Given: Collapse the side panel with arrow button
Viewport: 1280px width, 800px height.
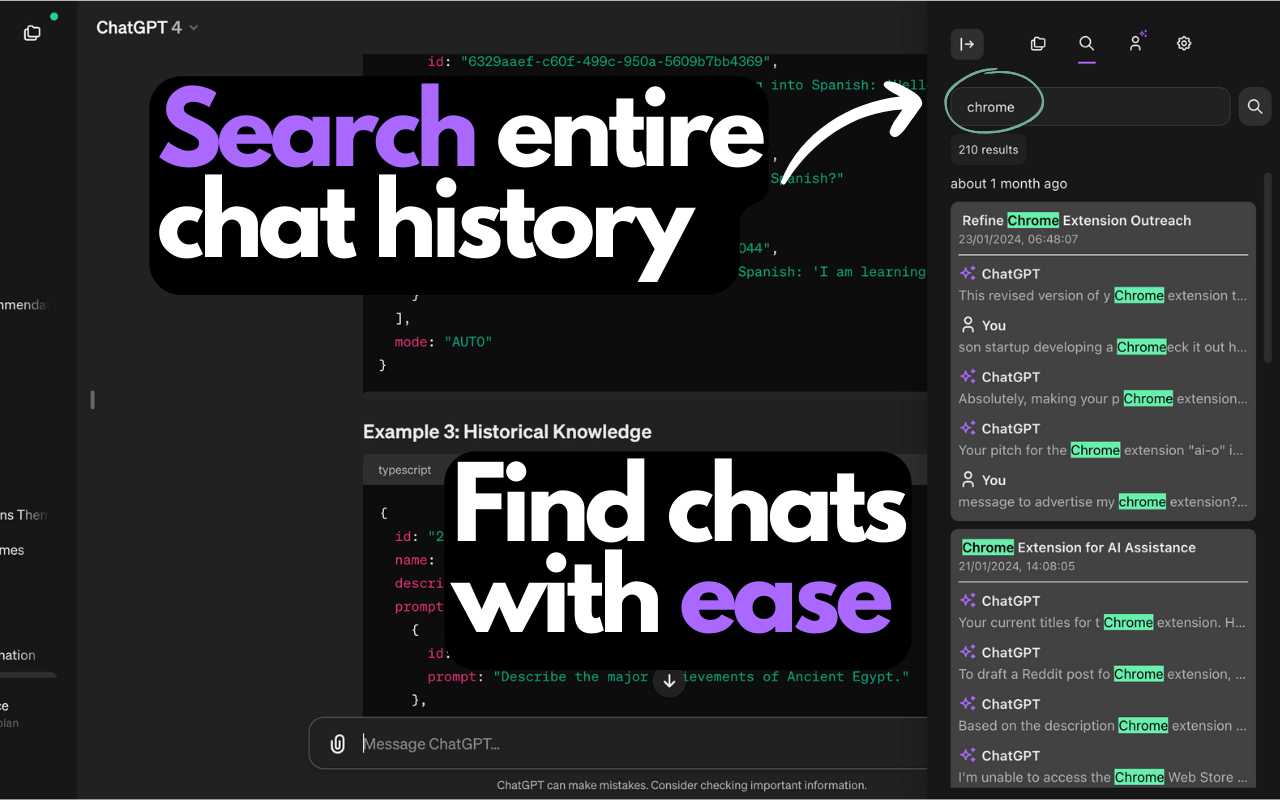Looking at the screenshot, I should coord(967,44).
